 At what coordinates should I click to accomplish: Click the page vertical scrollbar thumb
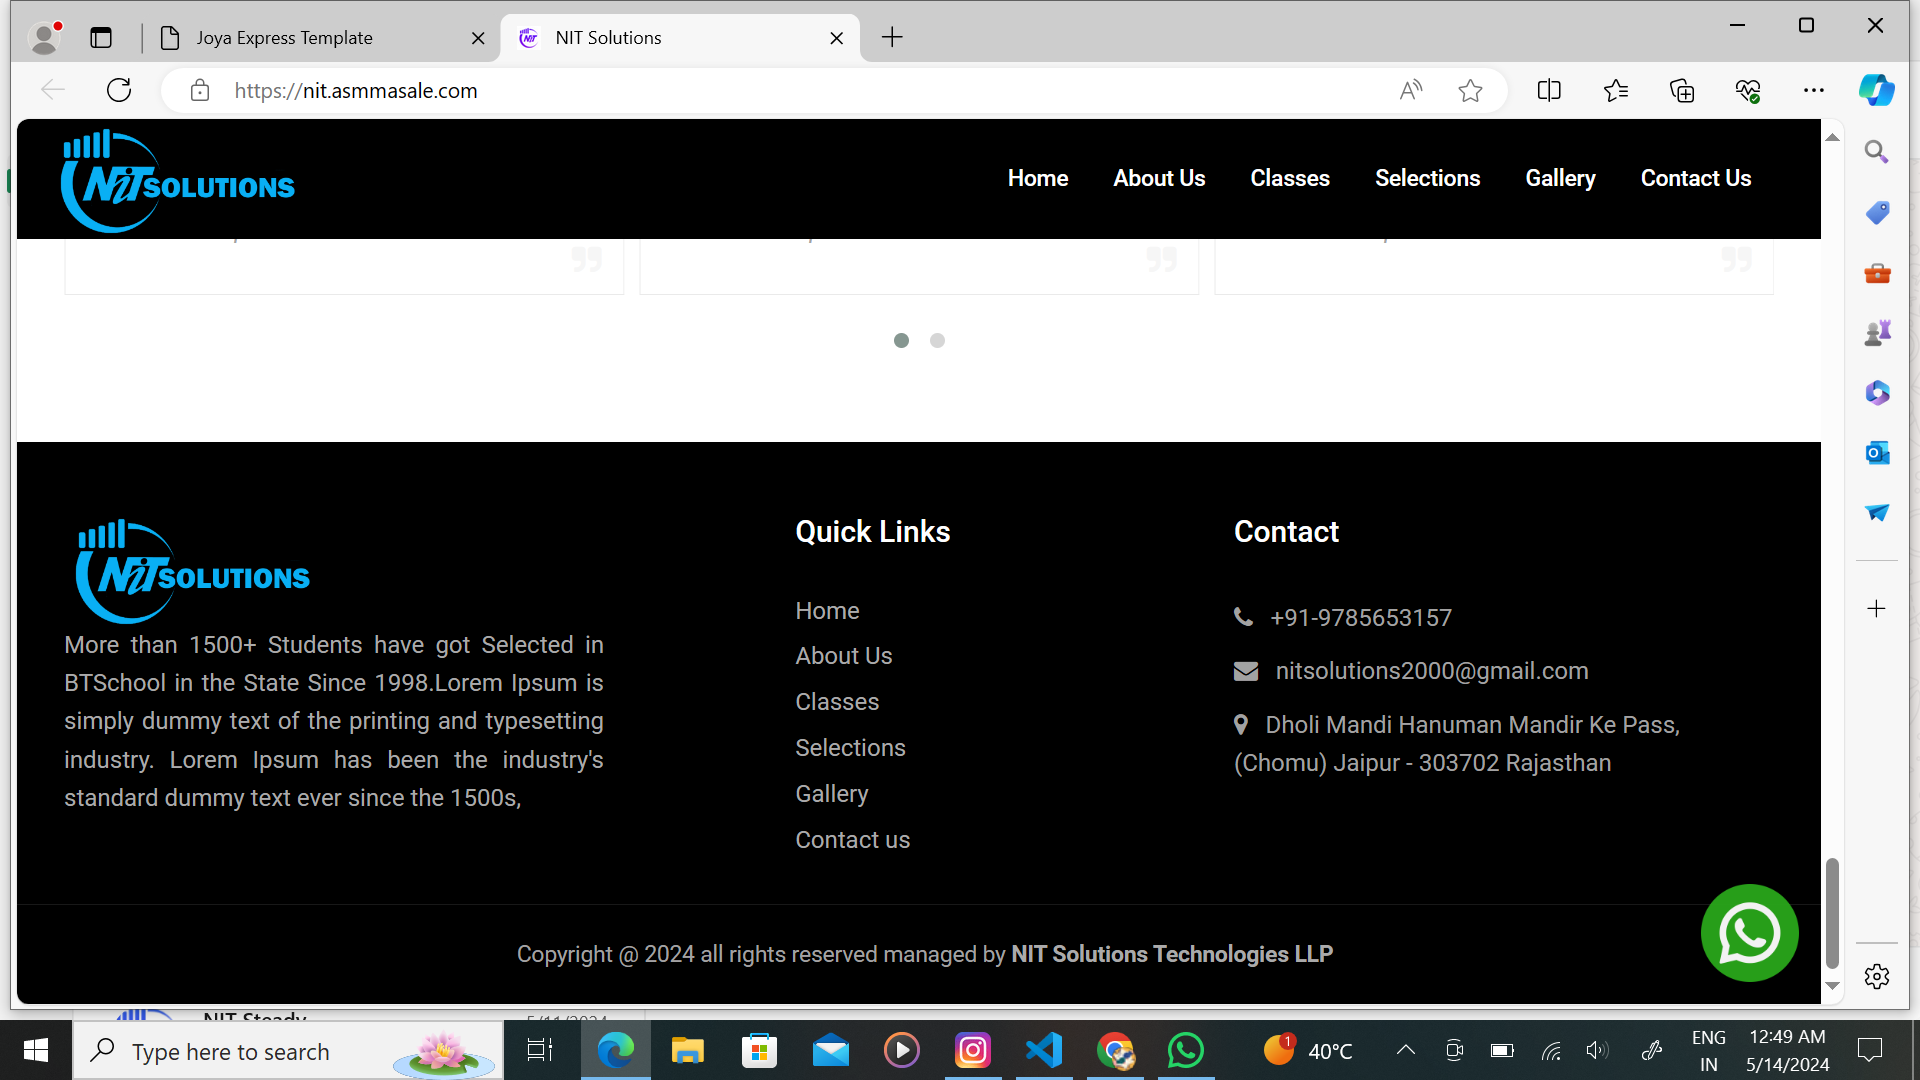point(1832,912)
